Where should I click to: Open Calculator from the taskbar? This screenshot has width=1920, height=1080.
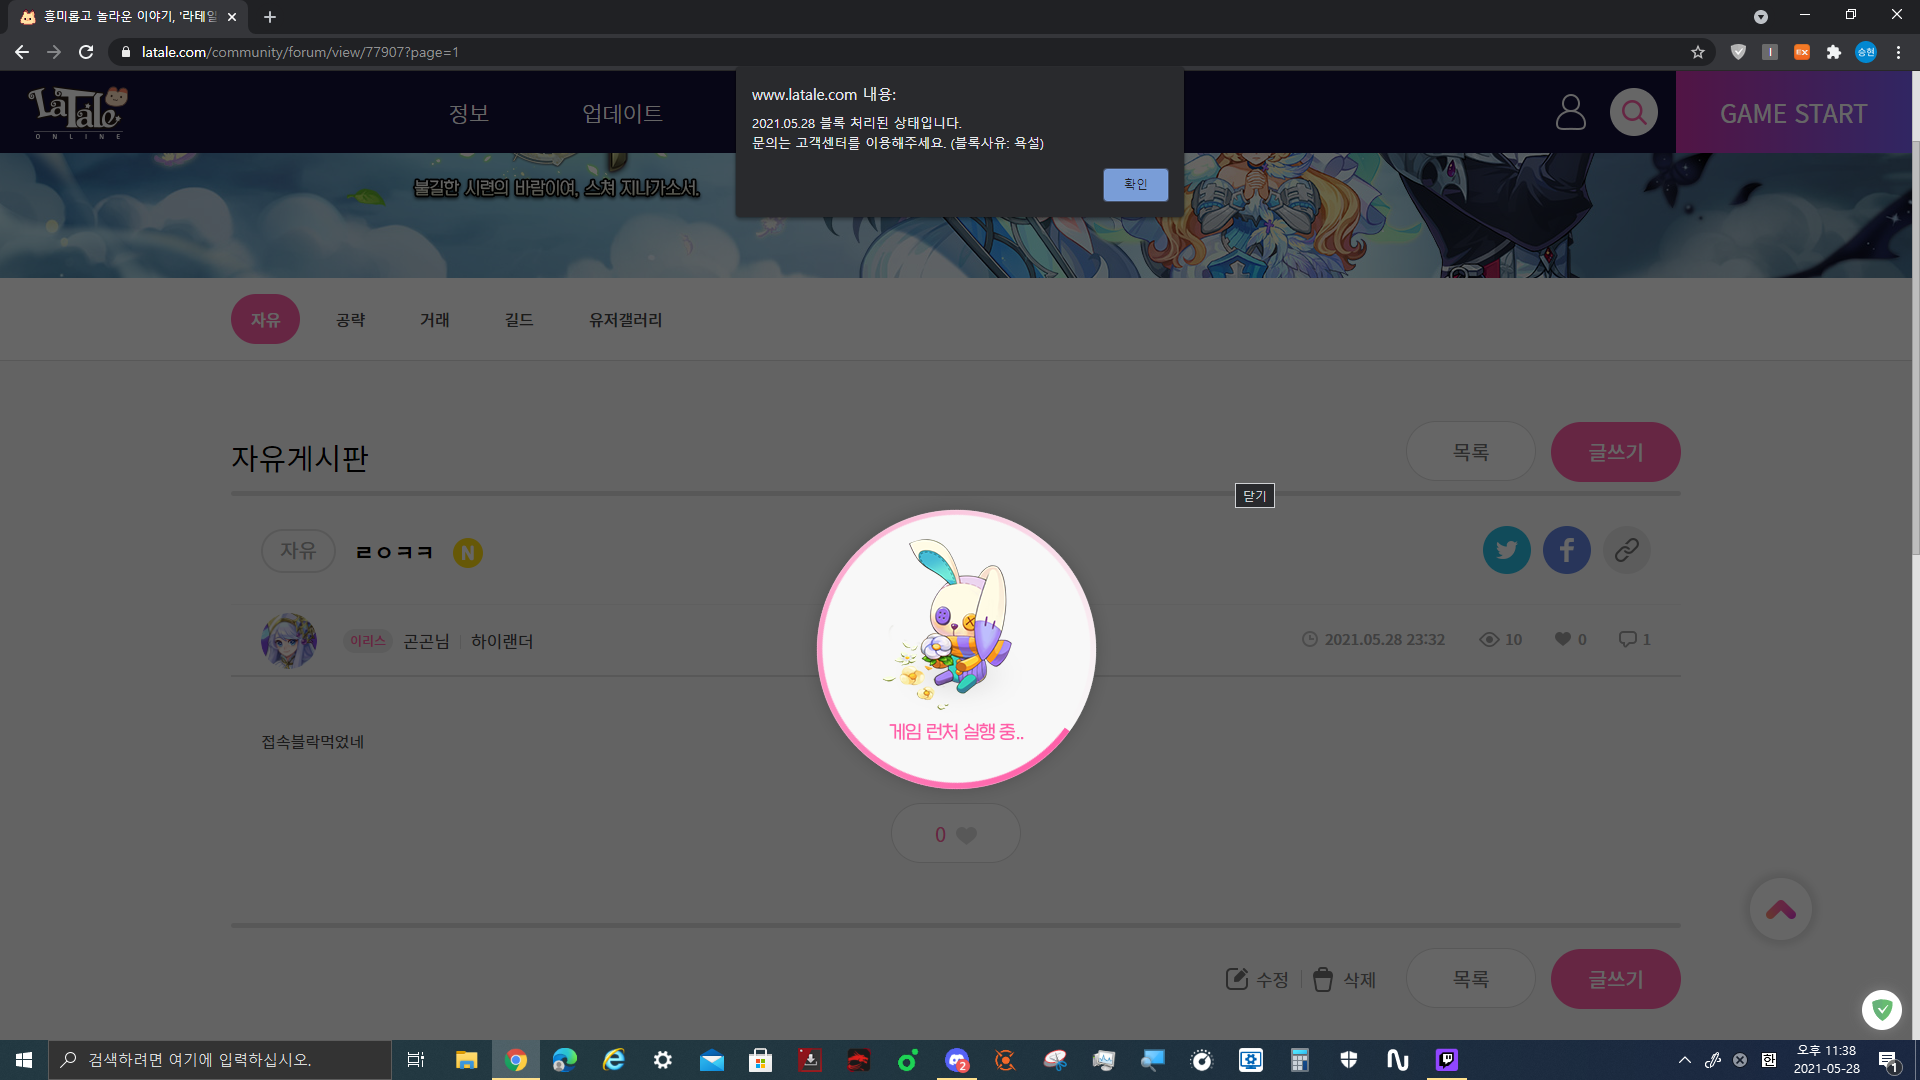(1299, 1060)
